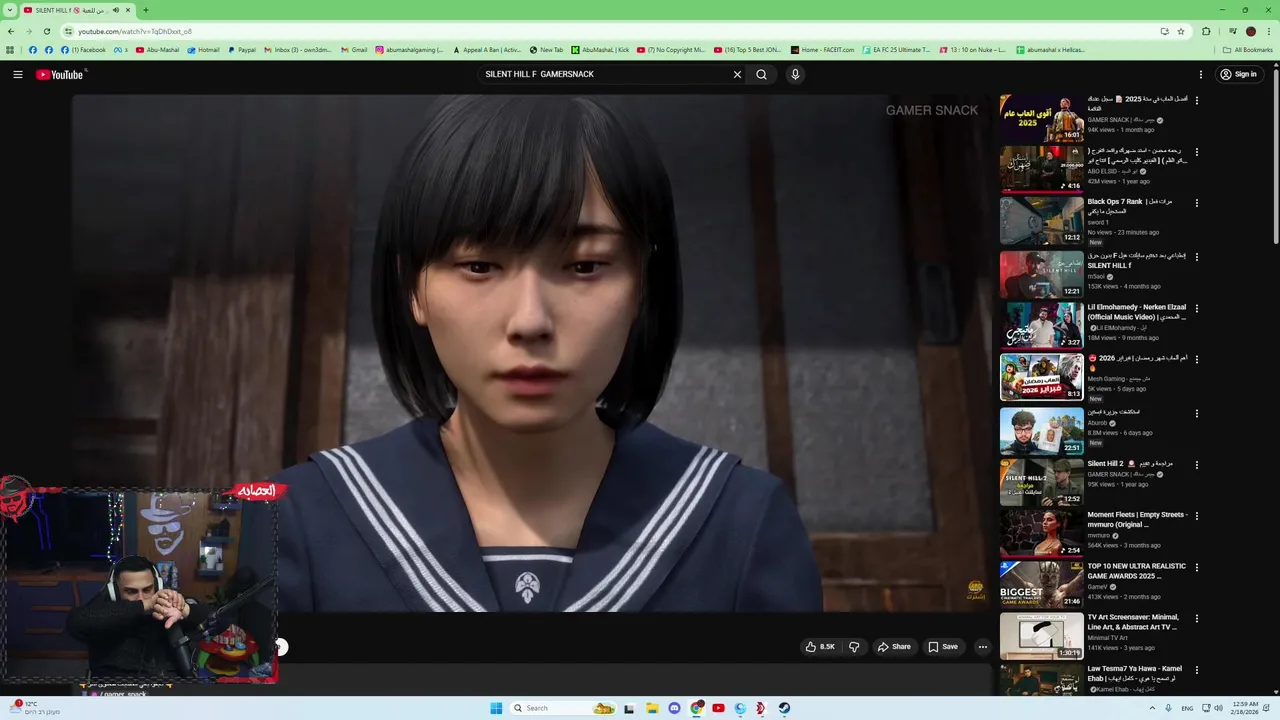The width and height of the screenshot is (1280, 720).
Task: Click the main video player frame
Action: click(x=530, y=353)
